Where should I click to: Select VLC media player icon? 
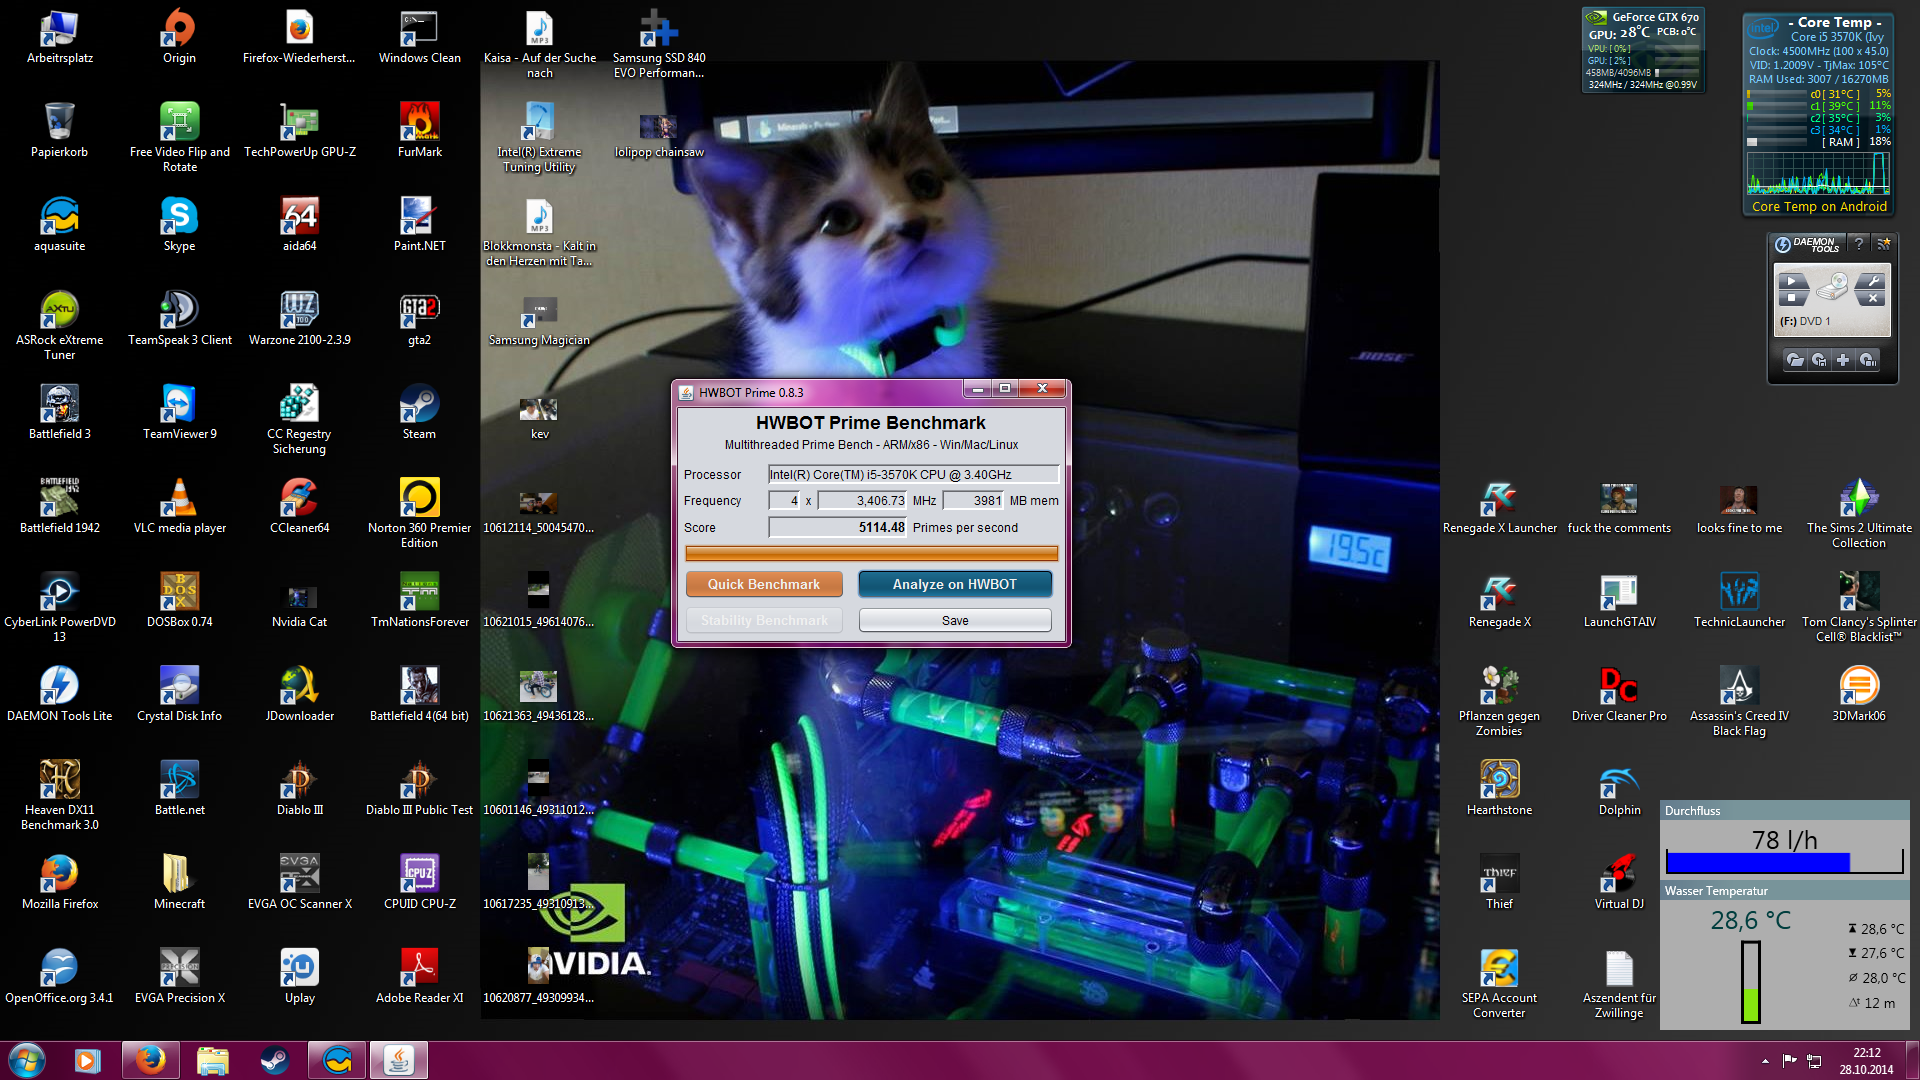click(179, 507)
